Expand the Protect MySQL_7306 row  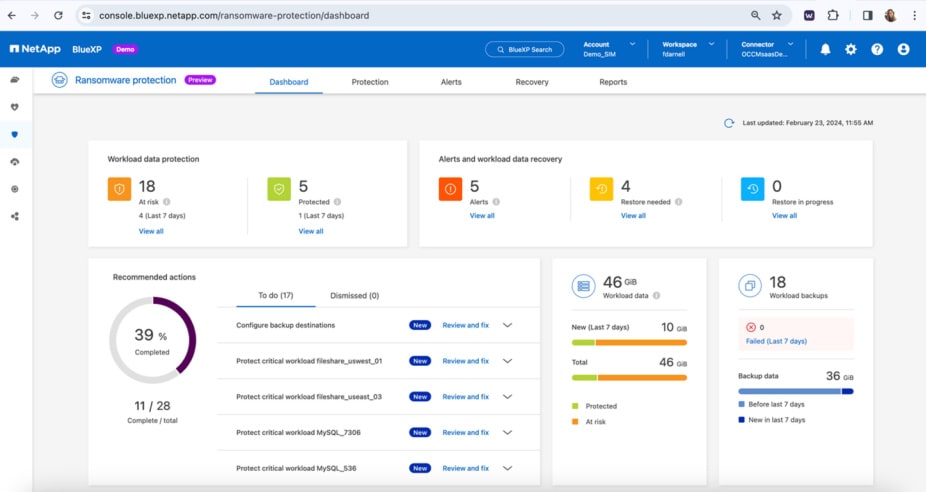(507, 433)
